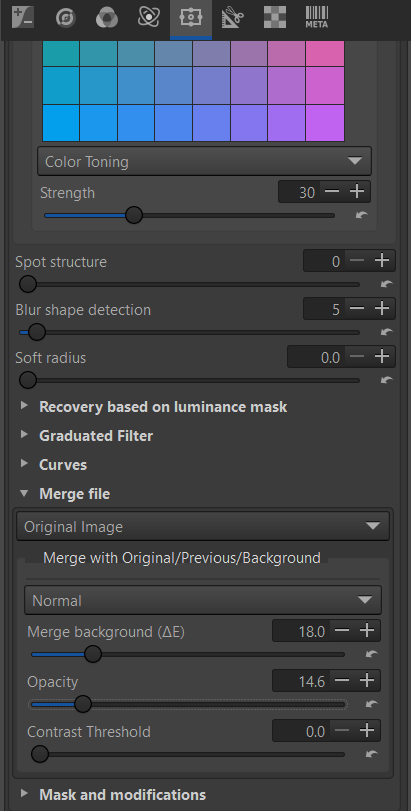Open the Advanced tab atom icon
This screenshot has width=411, height=811.
coord(149,18)
